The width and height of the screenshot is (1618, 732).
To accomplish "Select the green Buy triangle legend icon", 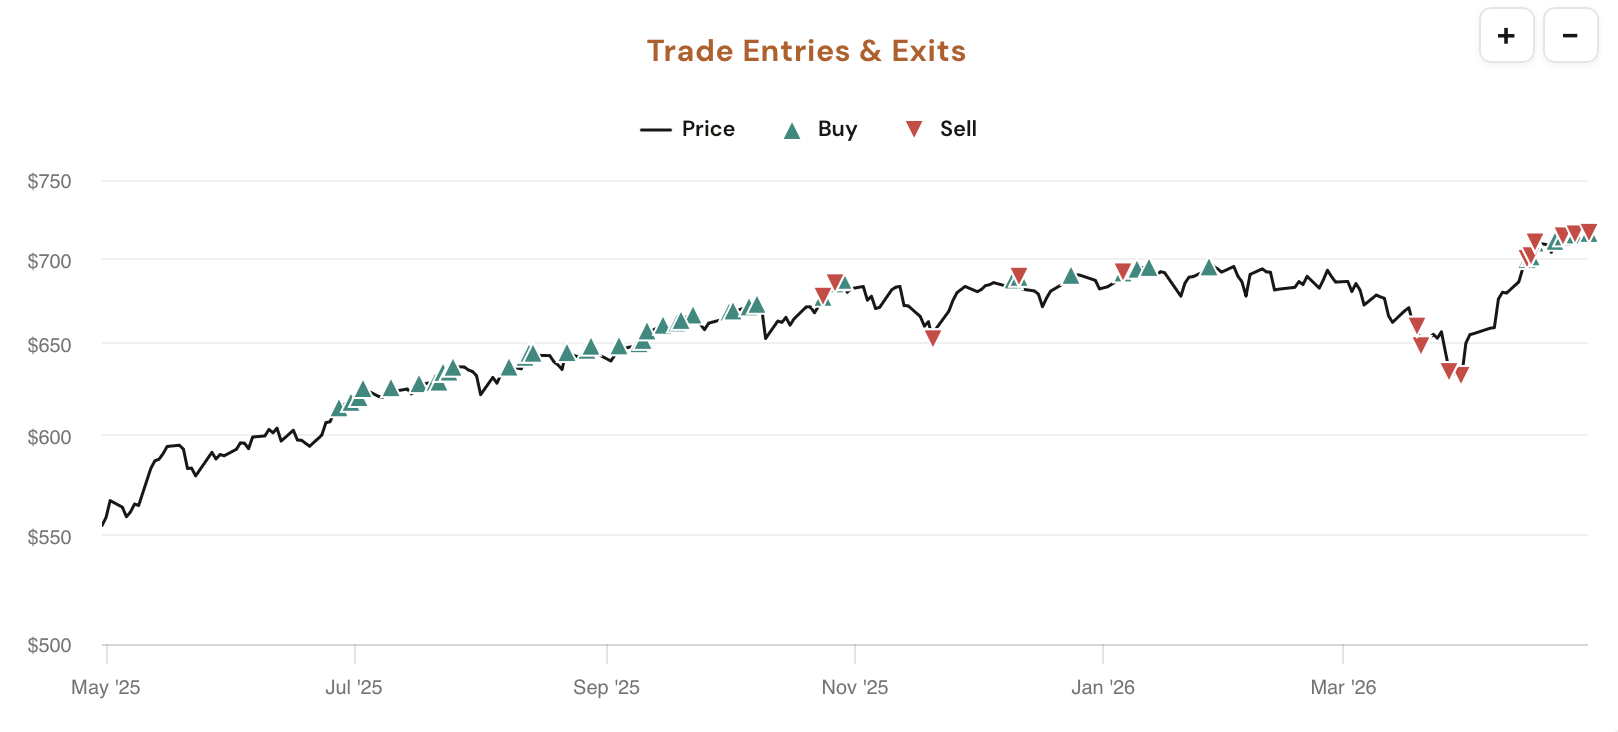I will (793, 128).
